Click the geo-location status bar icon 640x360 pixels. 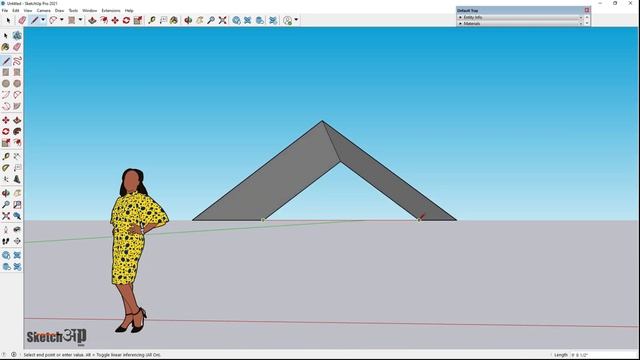[x=4, y=355]
